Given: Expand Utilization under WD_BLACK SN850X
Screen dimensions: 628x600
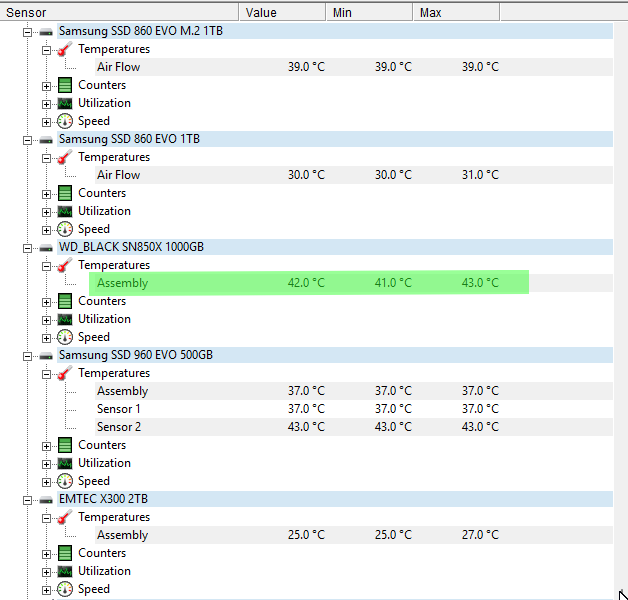Looking at the screenshot, I should [x=46, y=320].
